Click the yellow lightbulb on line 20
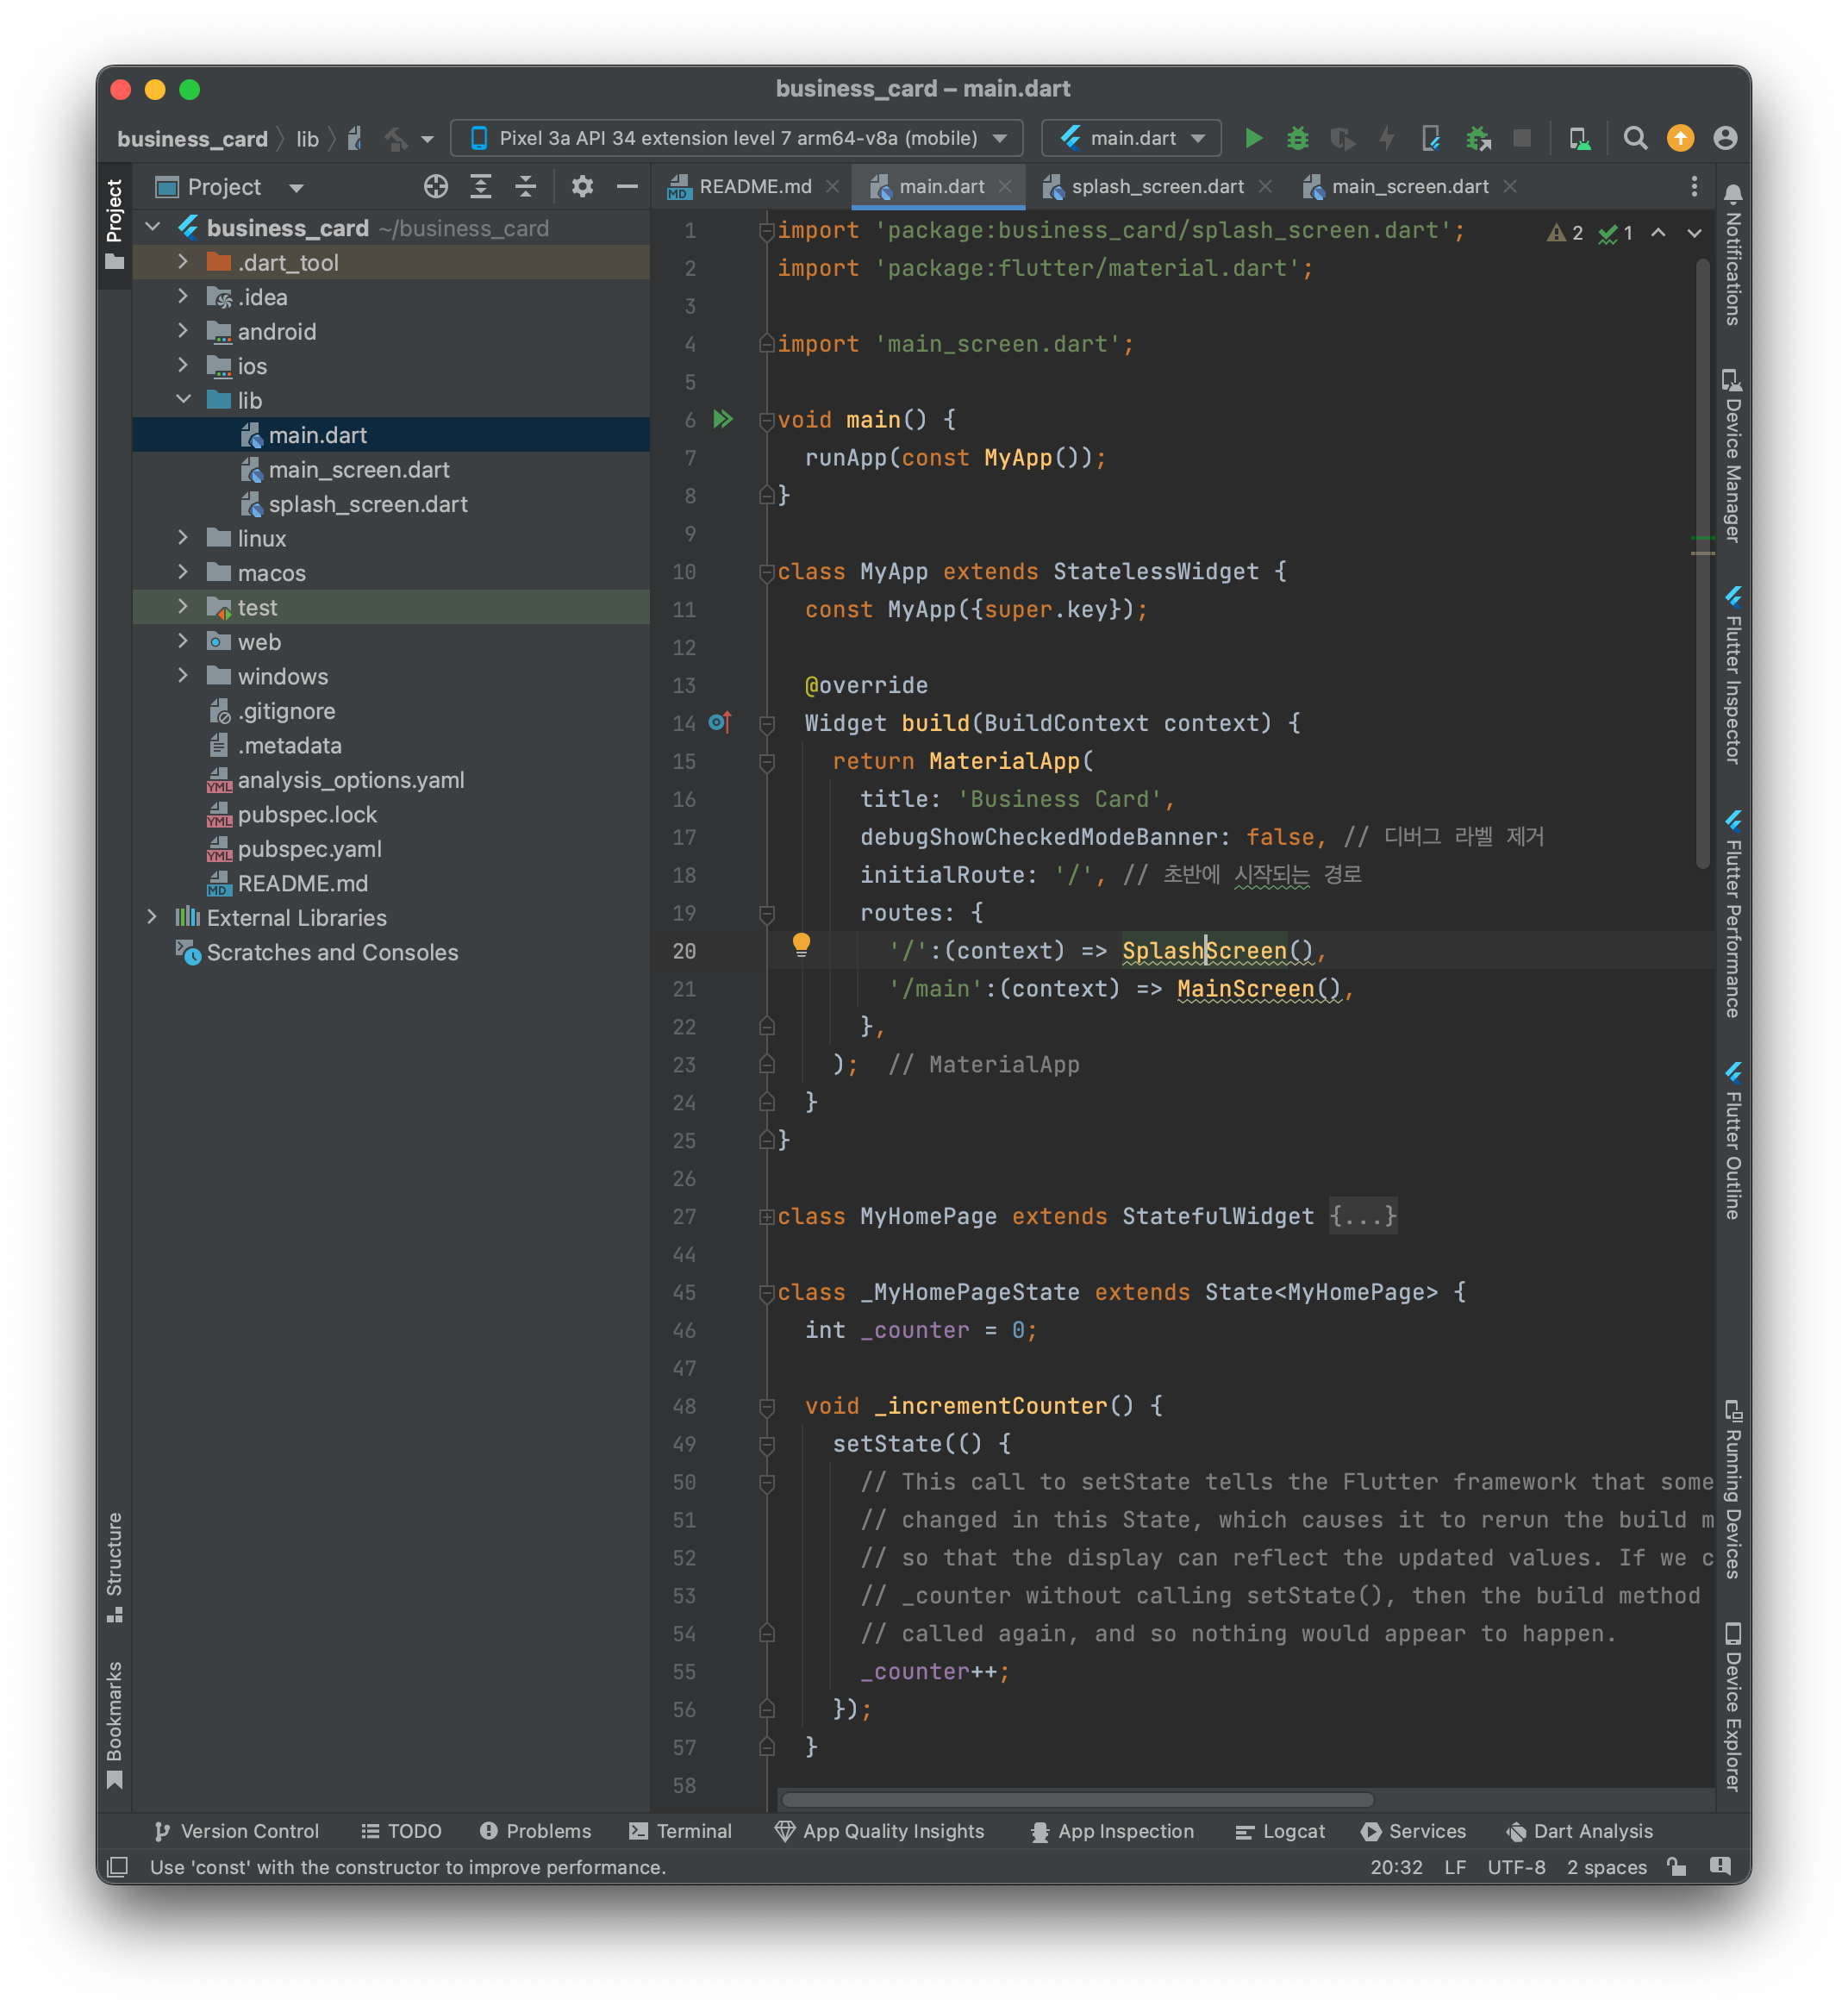 click(801, 943)
